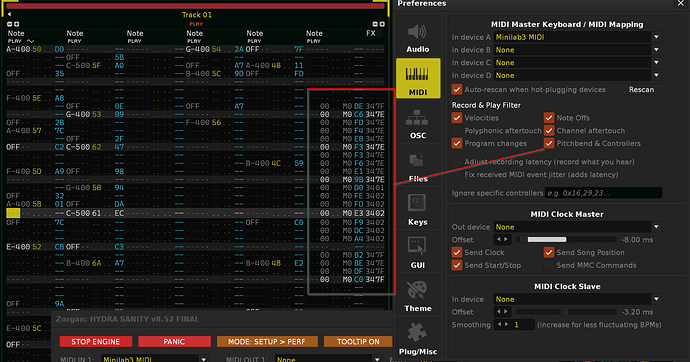Image resolution: width=690 pixels, height=362 pixels.
Task: Select the MIDI preferences section
Action: tap(418, 78)
